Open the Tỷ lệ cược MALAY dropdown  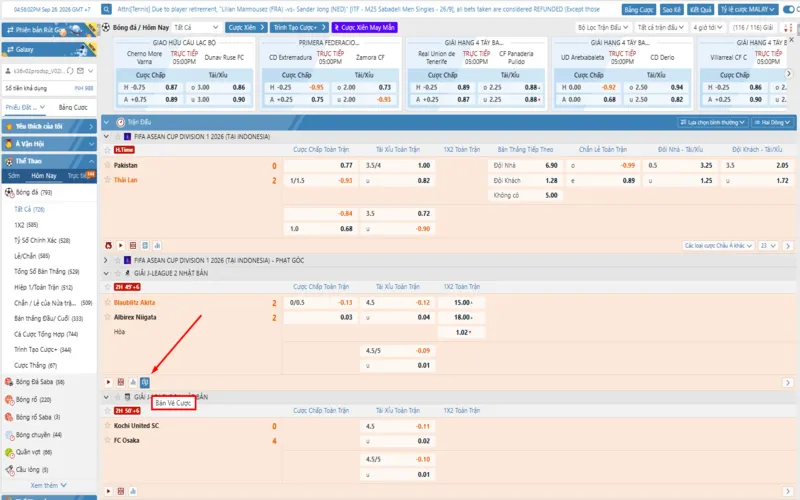click(748, 9)
